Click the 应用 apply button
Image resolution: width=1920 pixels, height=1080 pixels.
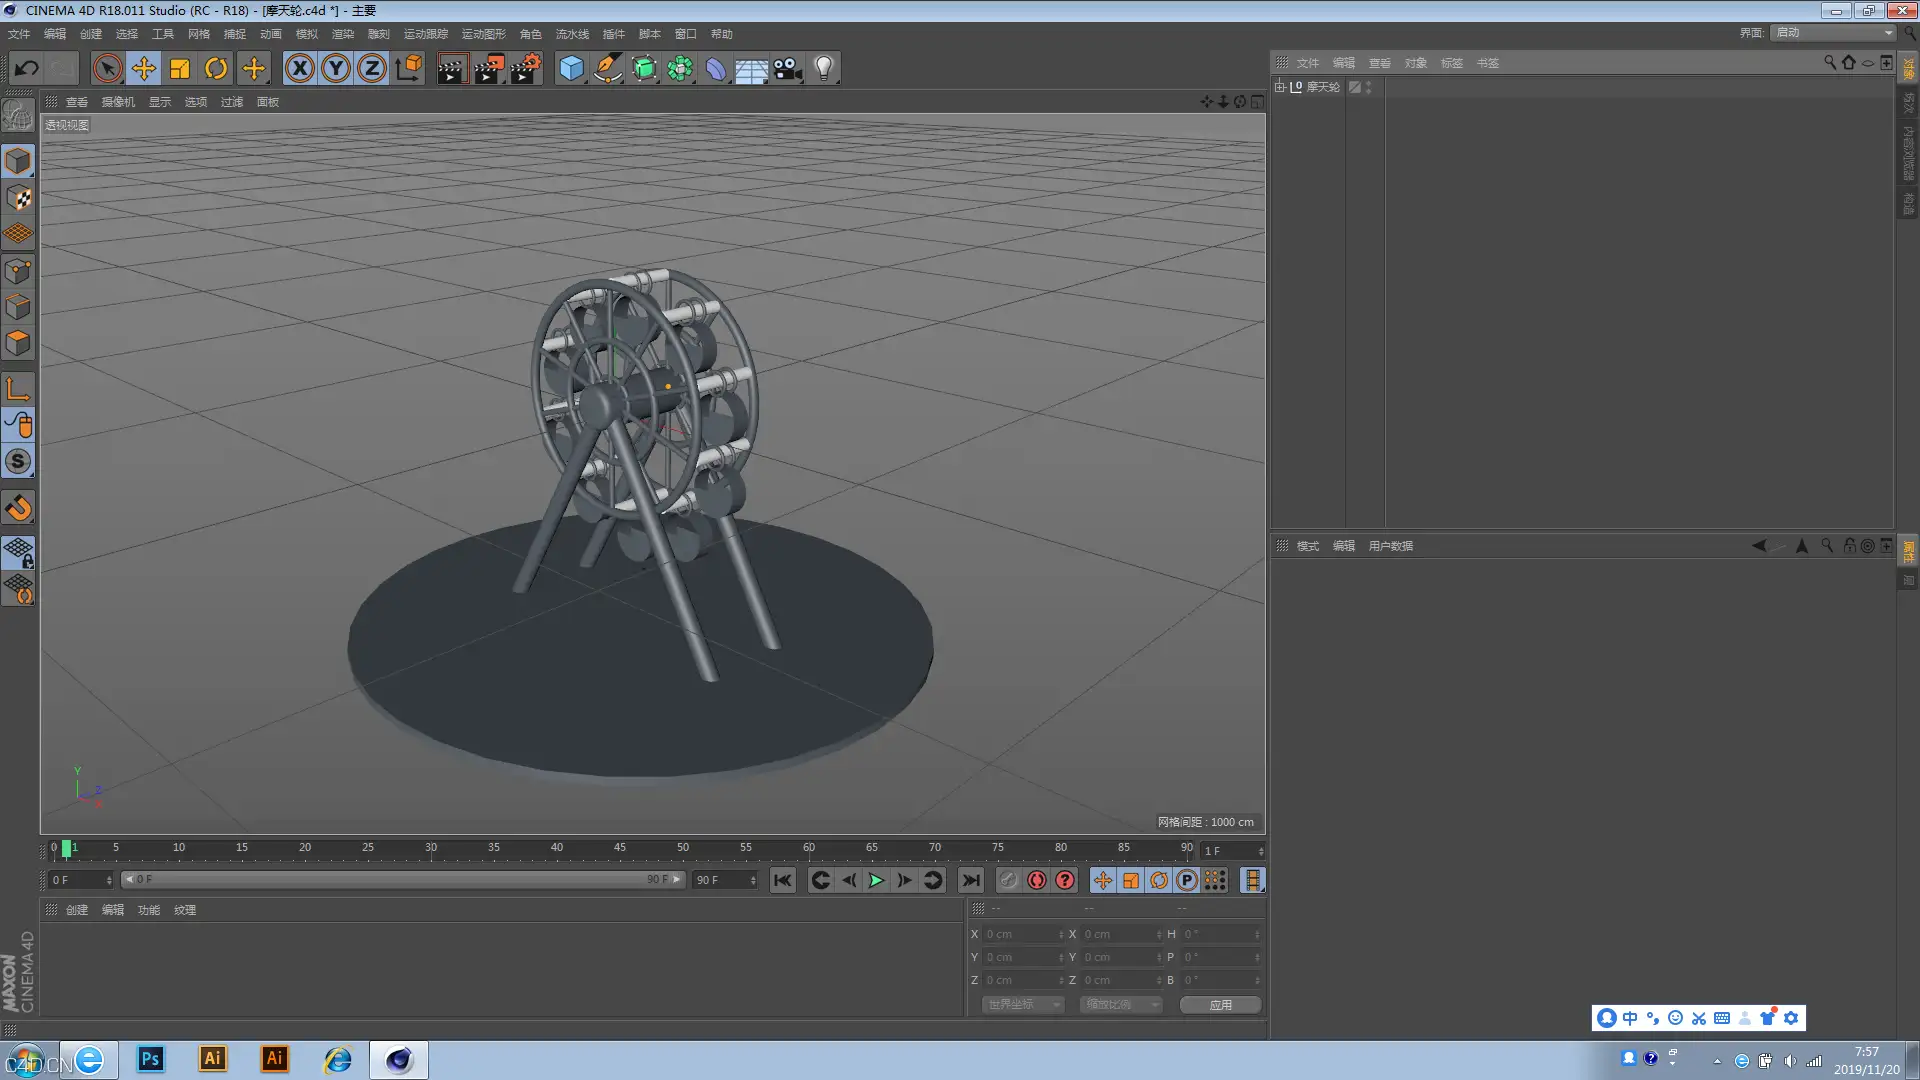(1220, 1004)
